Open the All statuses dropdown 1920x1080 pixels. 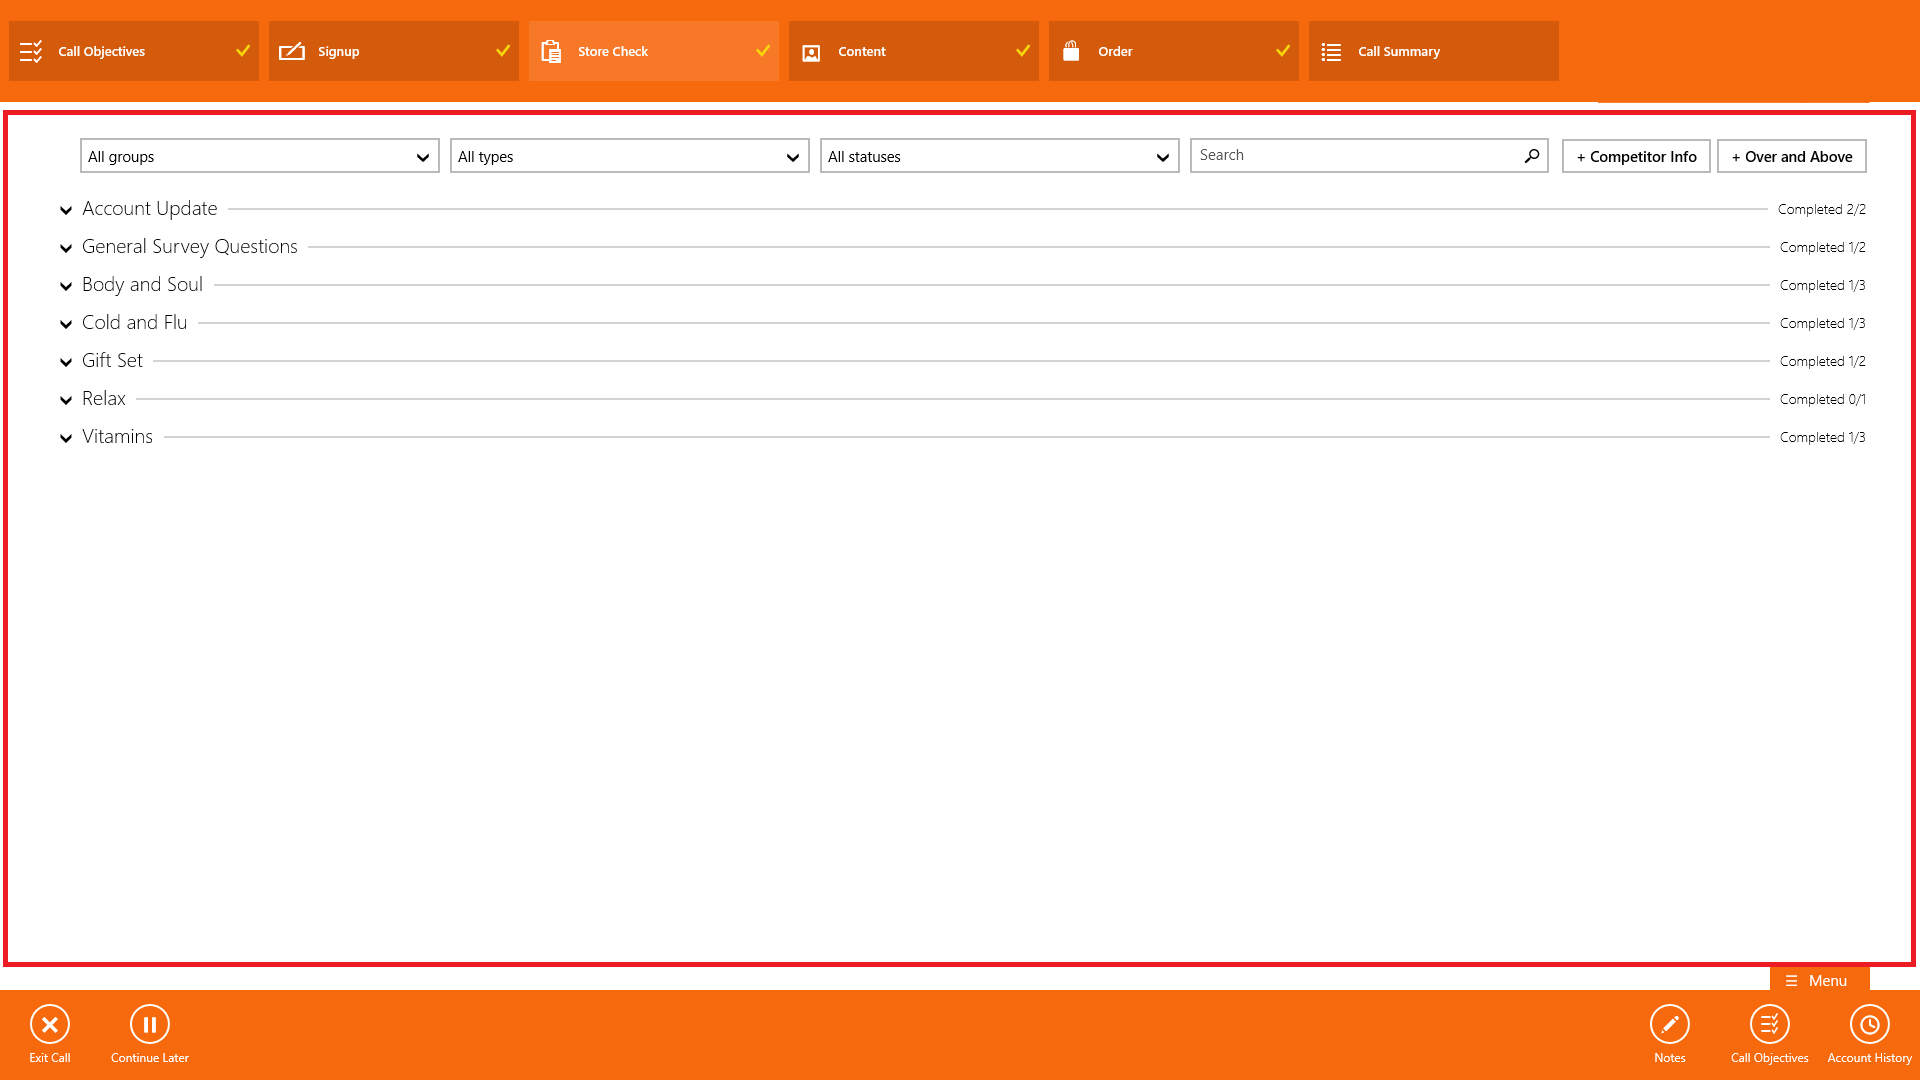pyautogui.click(x=999, y=157)
